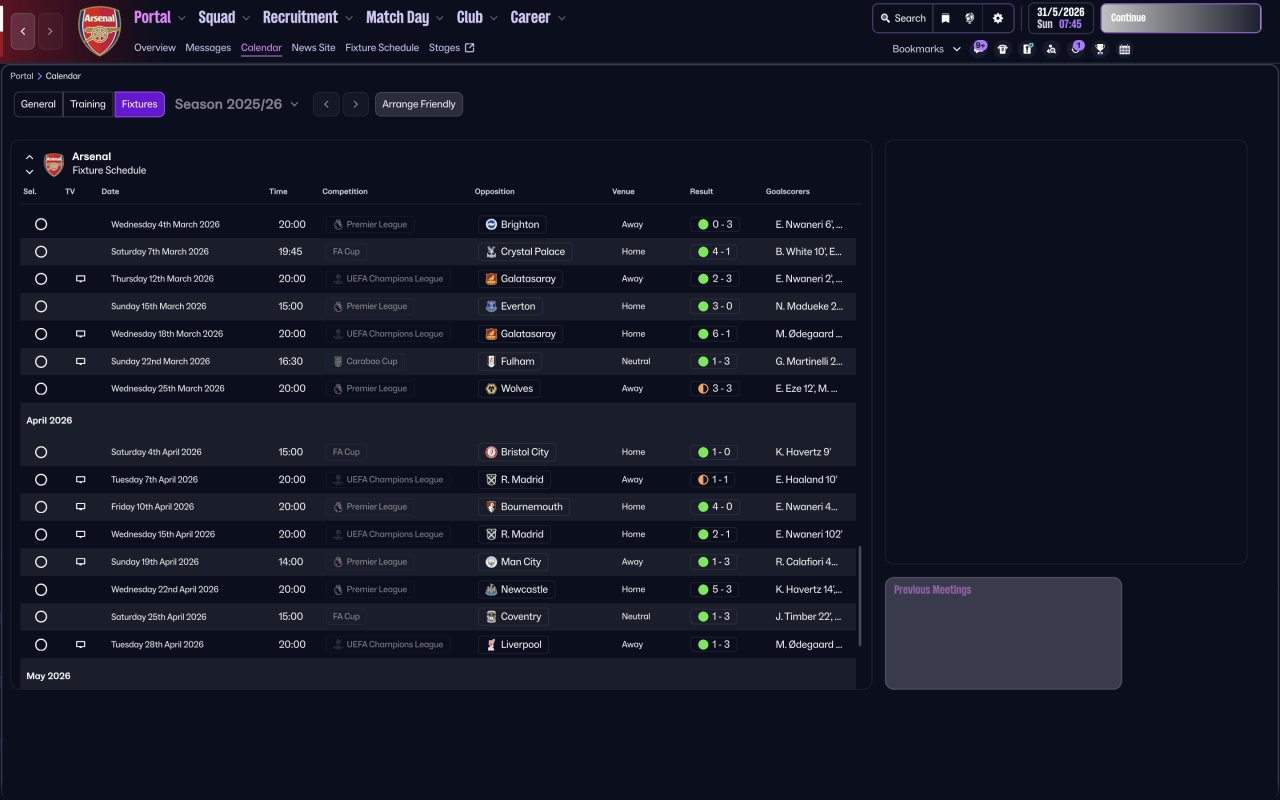
Task: Switch to the Training tab
Action: pos(88,104)
